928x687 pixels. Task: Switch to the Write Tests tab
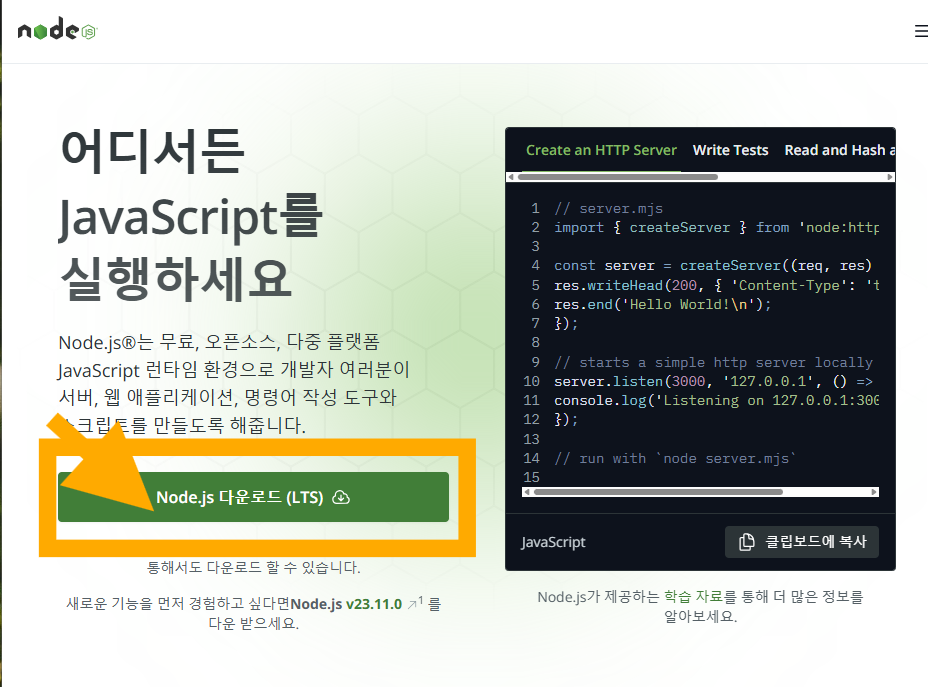(730, 150)
